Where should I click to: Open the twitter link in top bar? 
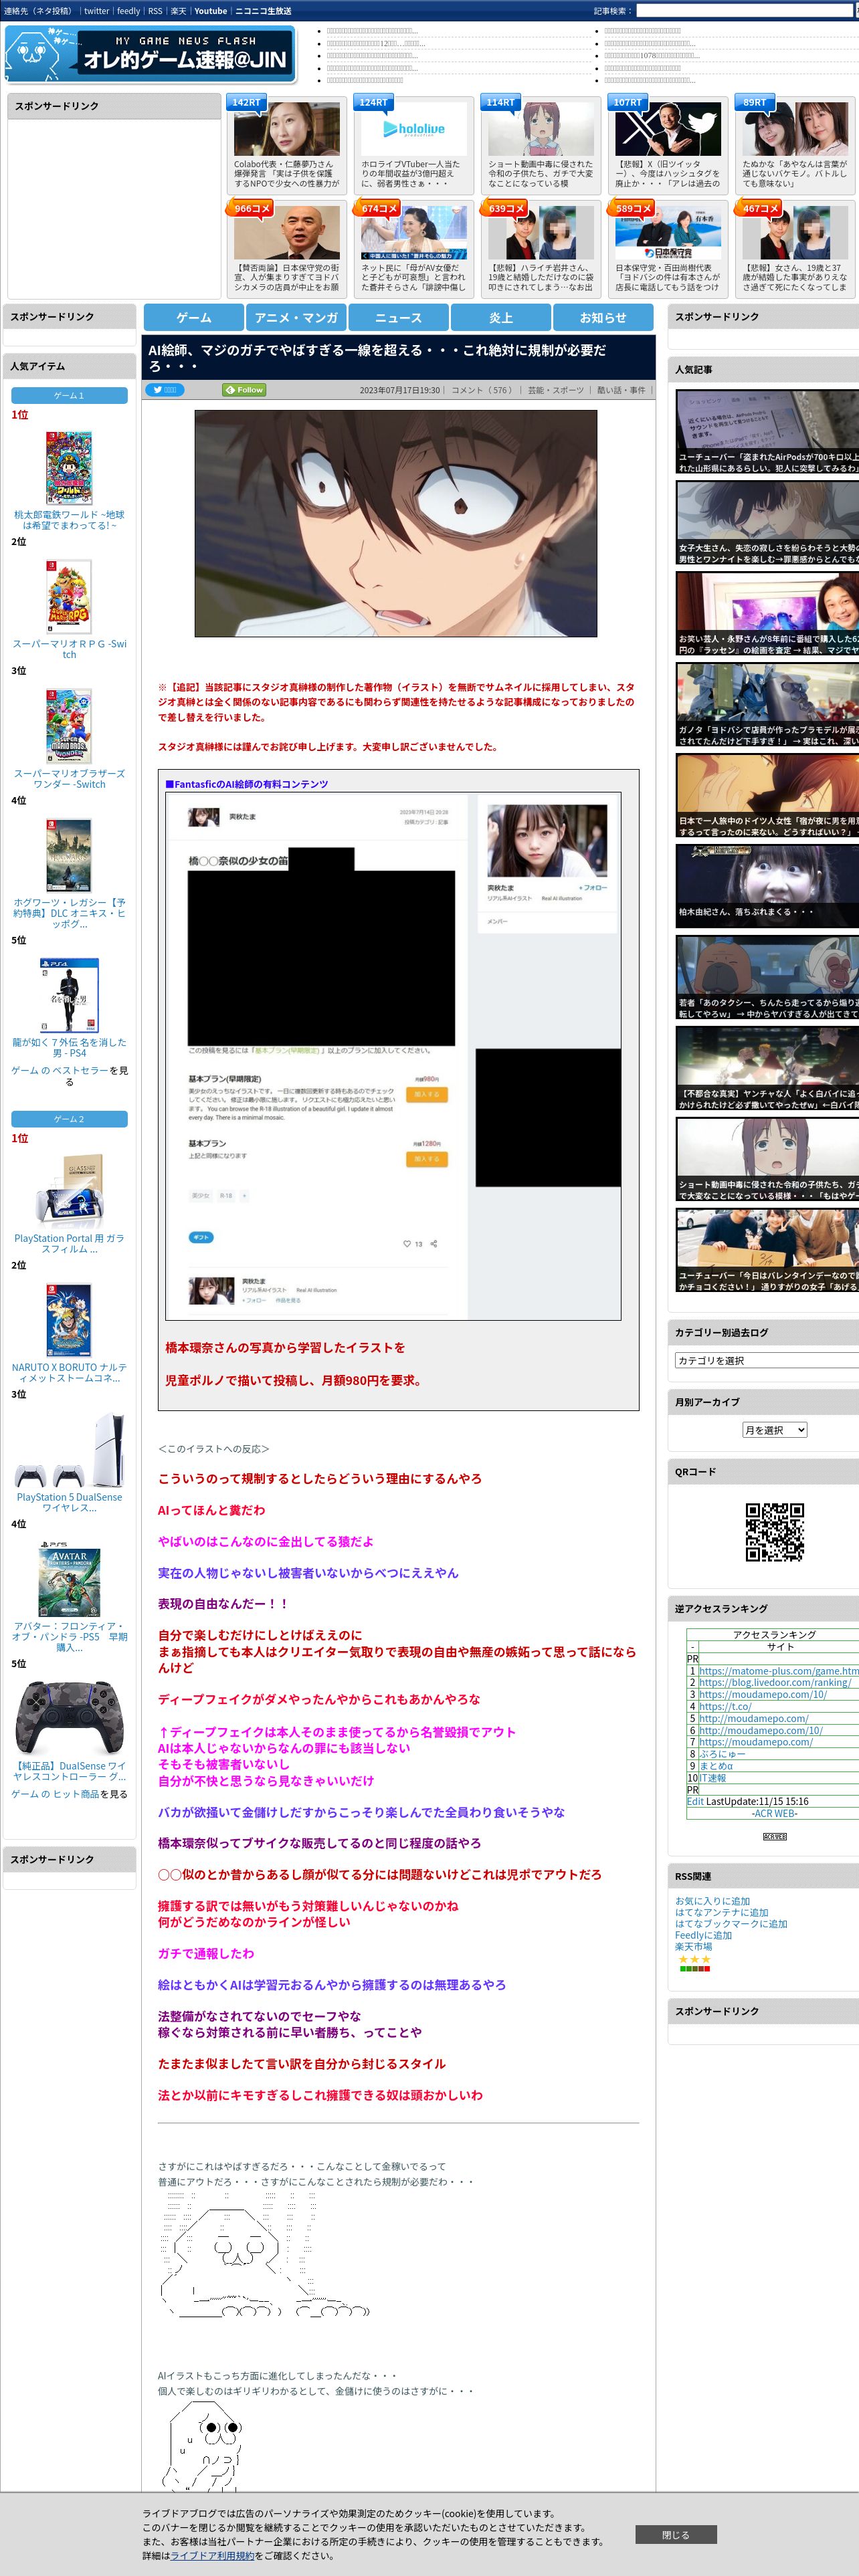click(96, 11)
